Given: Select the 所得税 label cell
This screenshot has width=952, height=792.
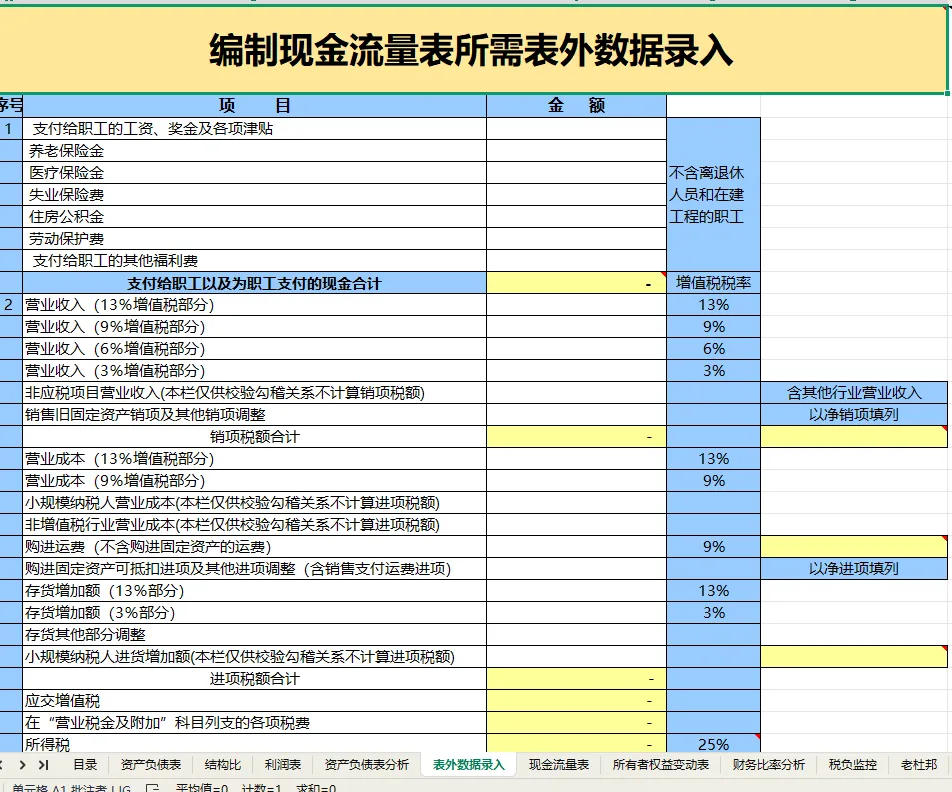Looking at the screenshot, I should pyautogui.click(x=254, y=743).
